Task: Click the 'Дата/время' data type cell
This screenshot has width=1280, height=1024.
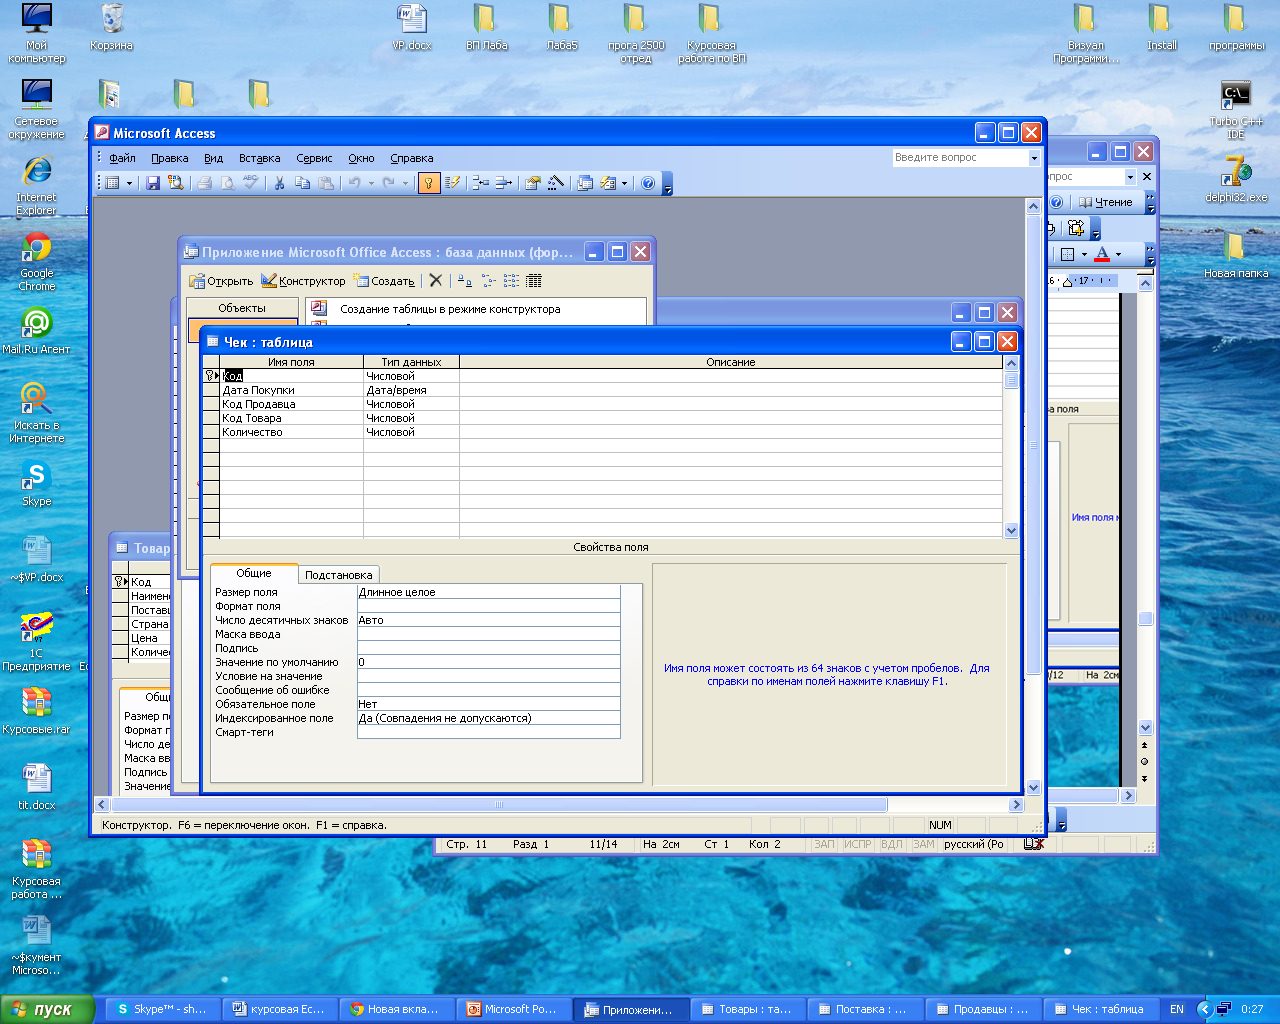Action: [411, 390]
